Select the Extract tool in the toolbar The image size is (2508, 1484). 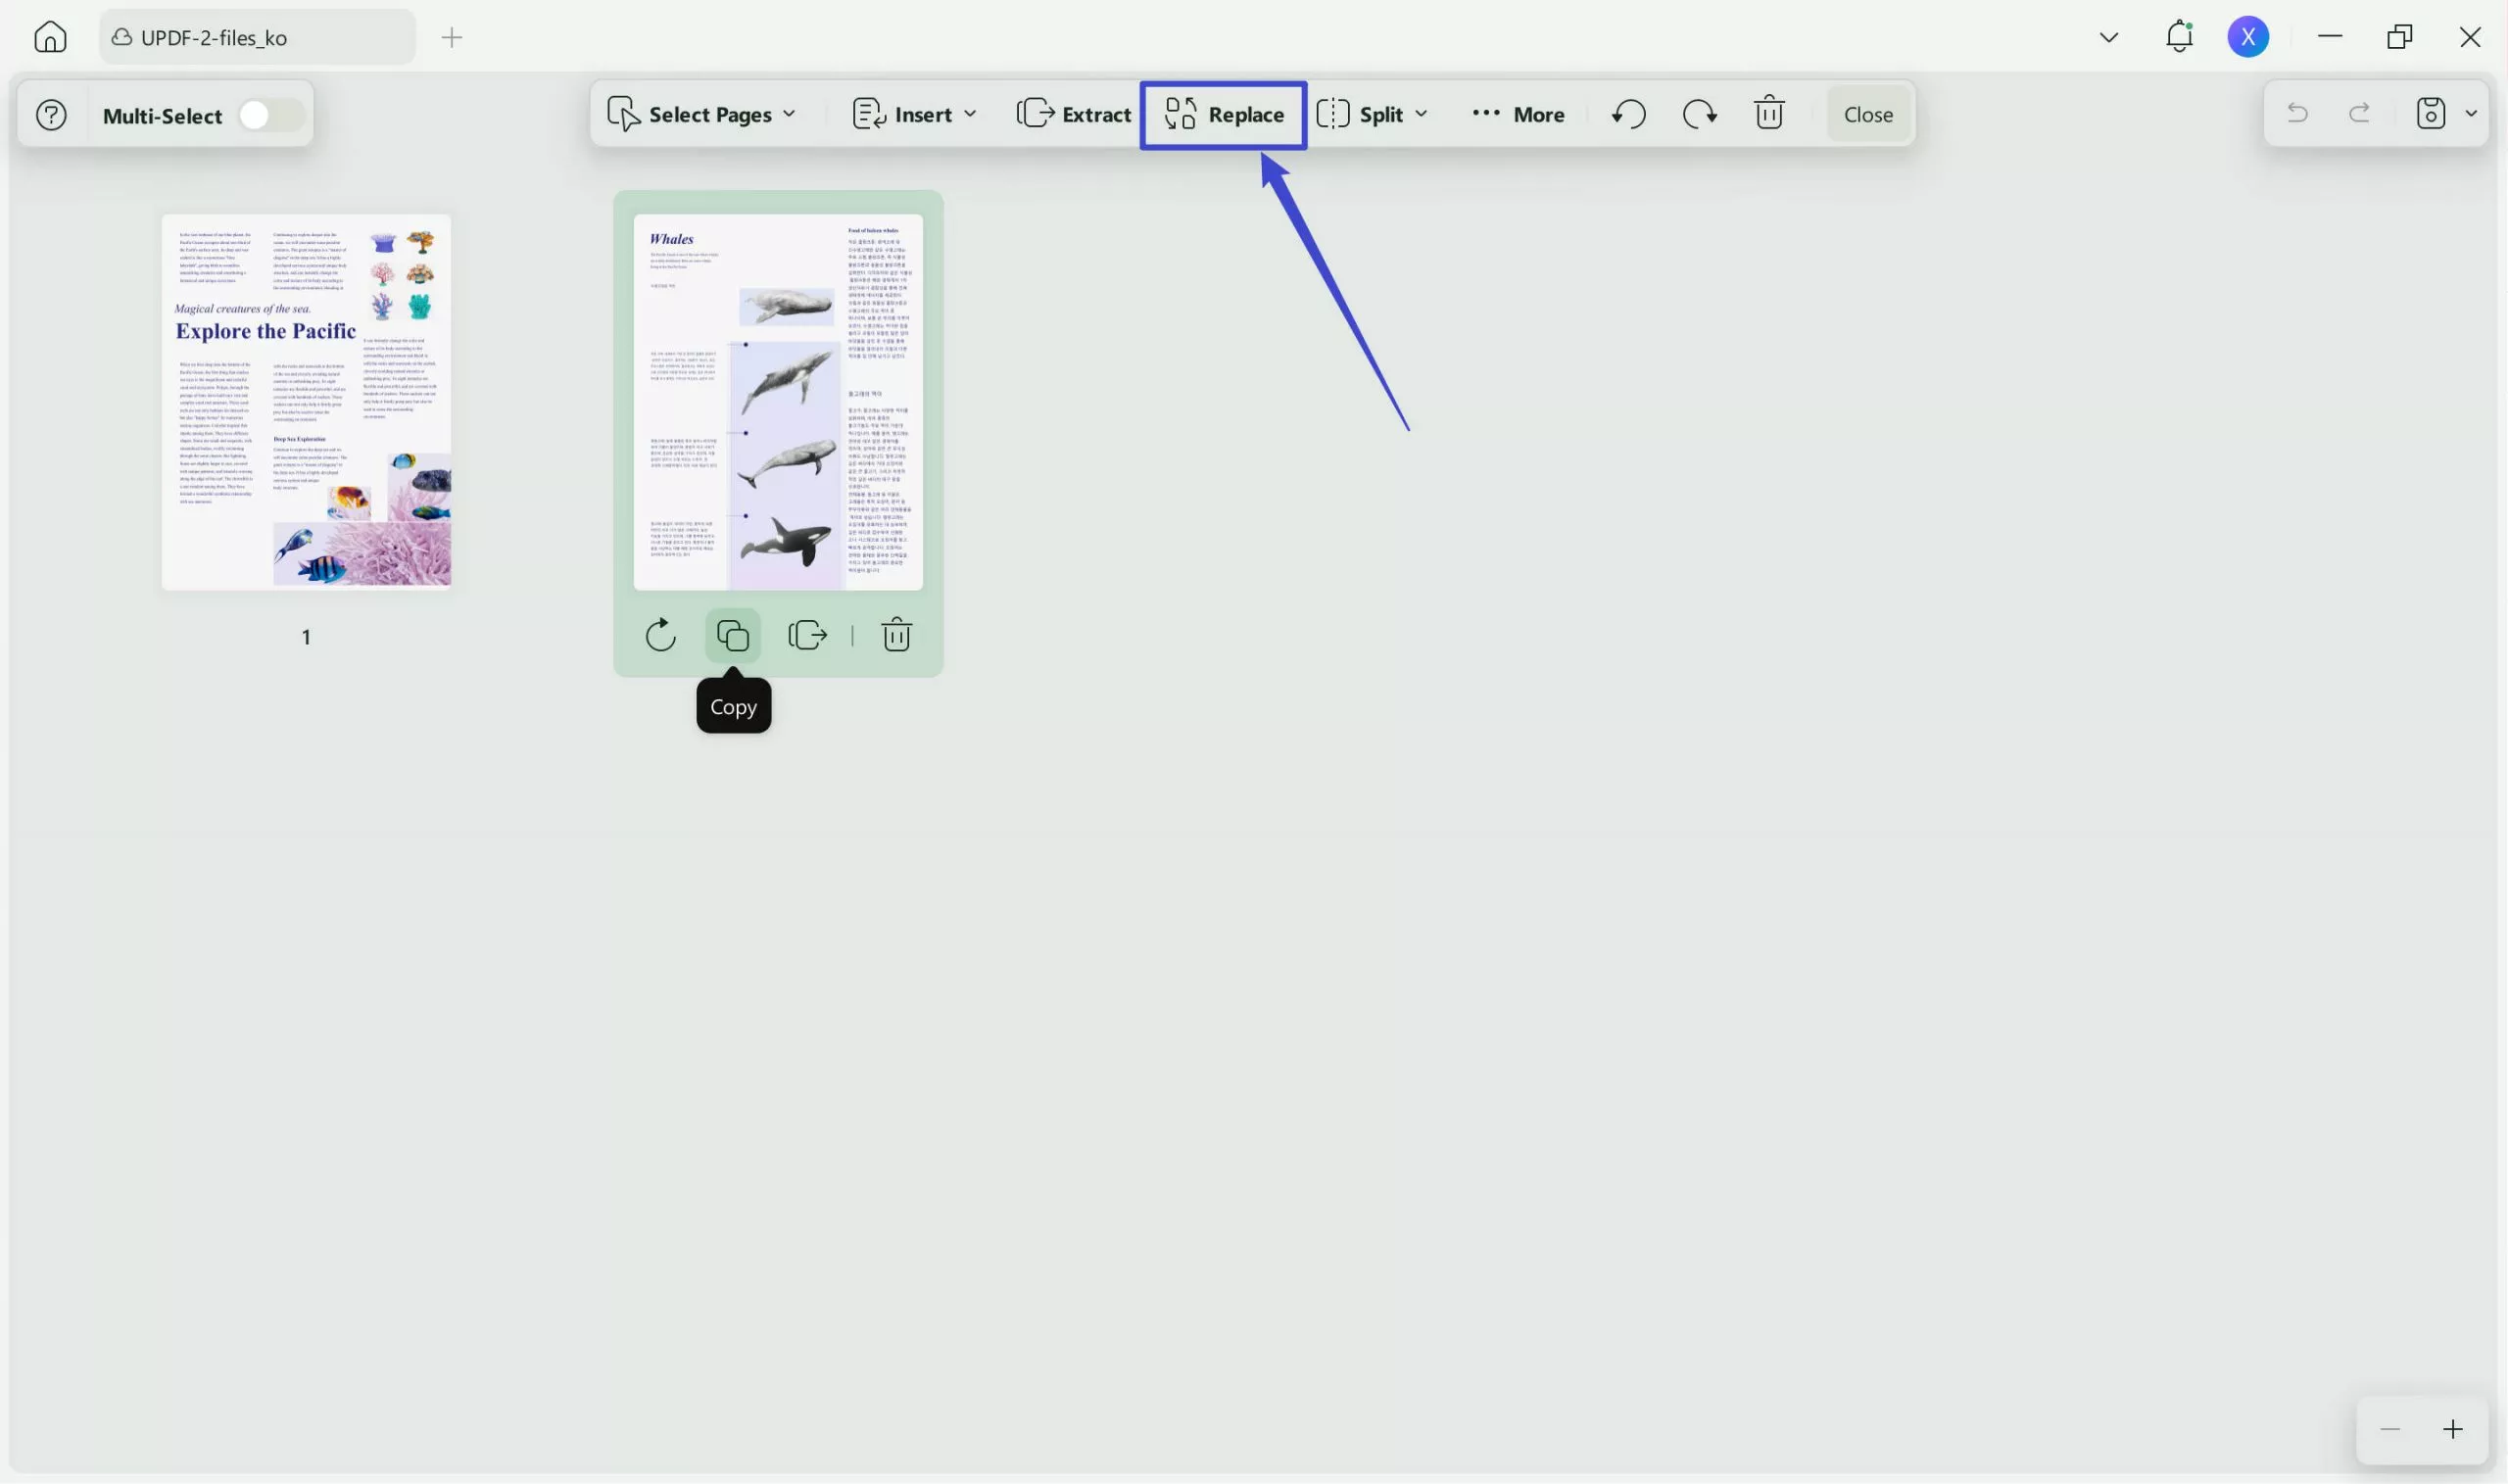tap(1073, 113)
